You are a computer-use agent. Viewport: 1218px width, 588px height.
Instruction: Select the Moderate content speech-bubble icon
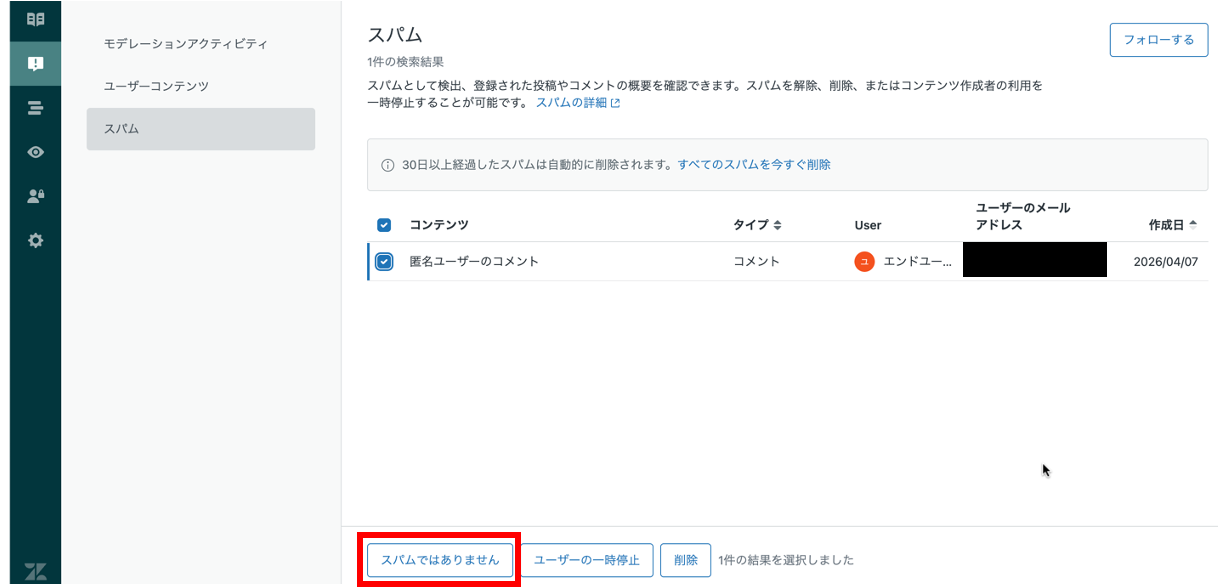pos(35,64)
